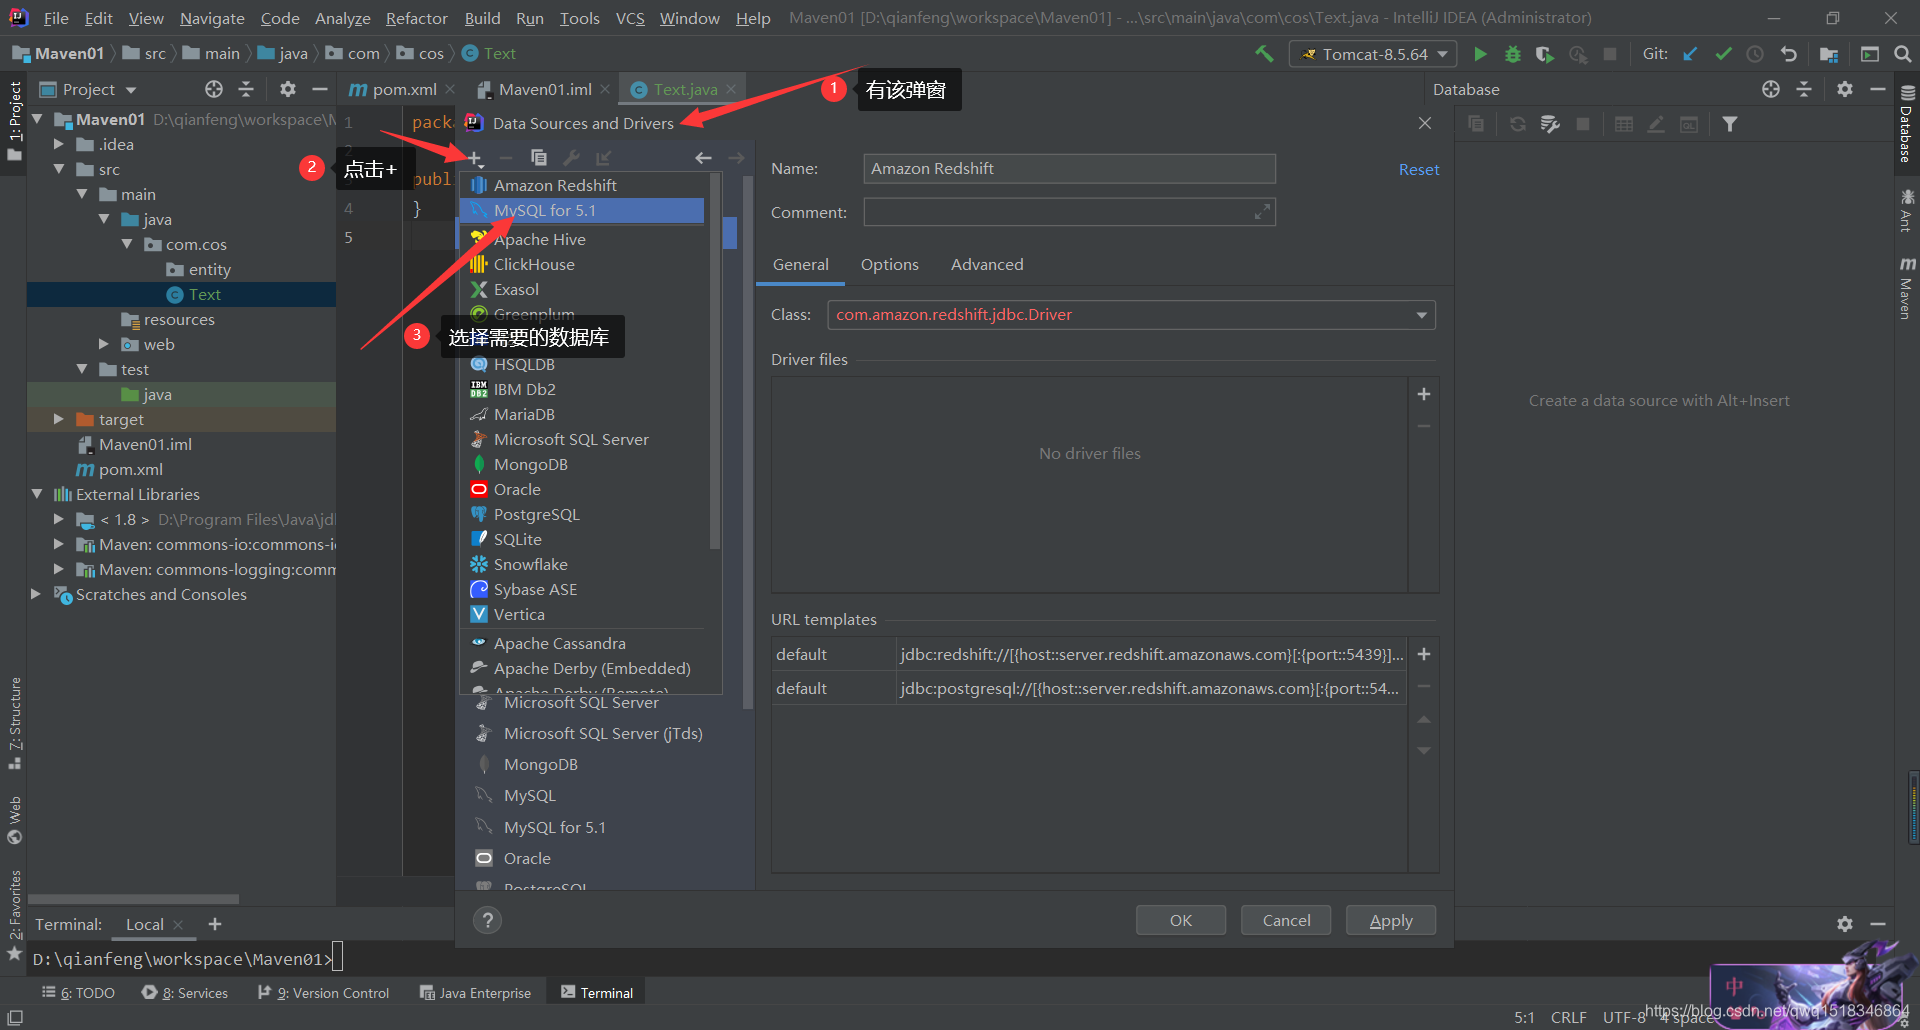
Task: Select MariaDB in the popup list
Action: (x=582, y=414)
